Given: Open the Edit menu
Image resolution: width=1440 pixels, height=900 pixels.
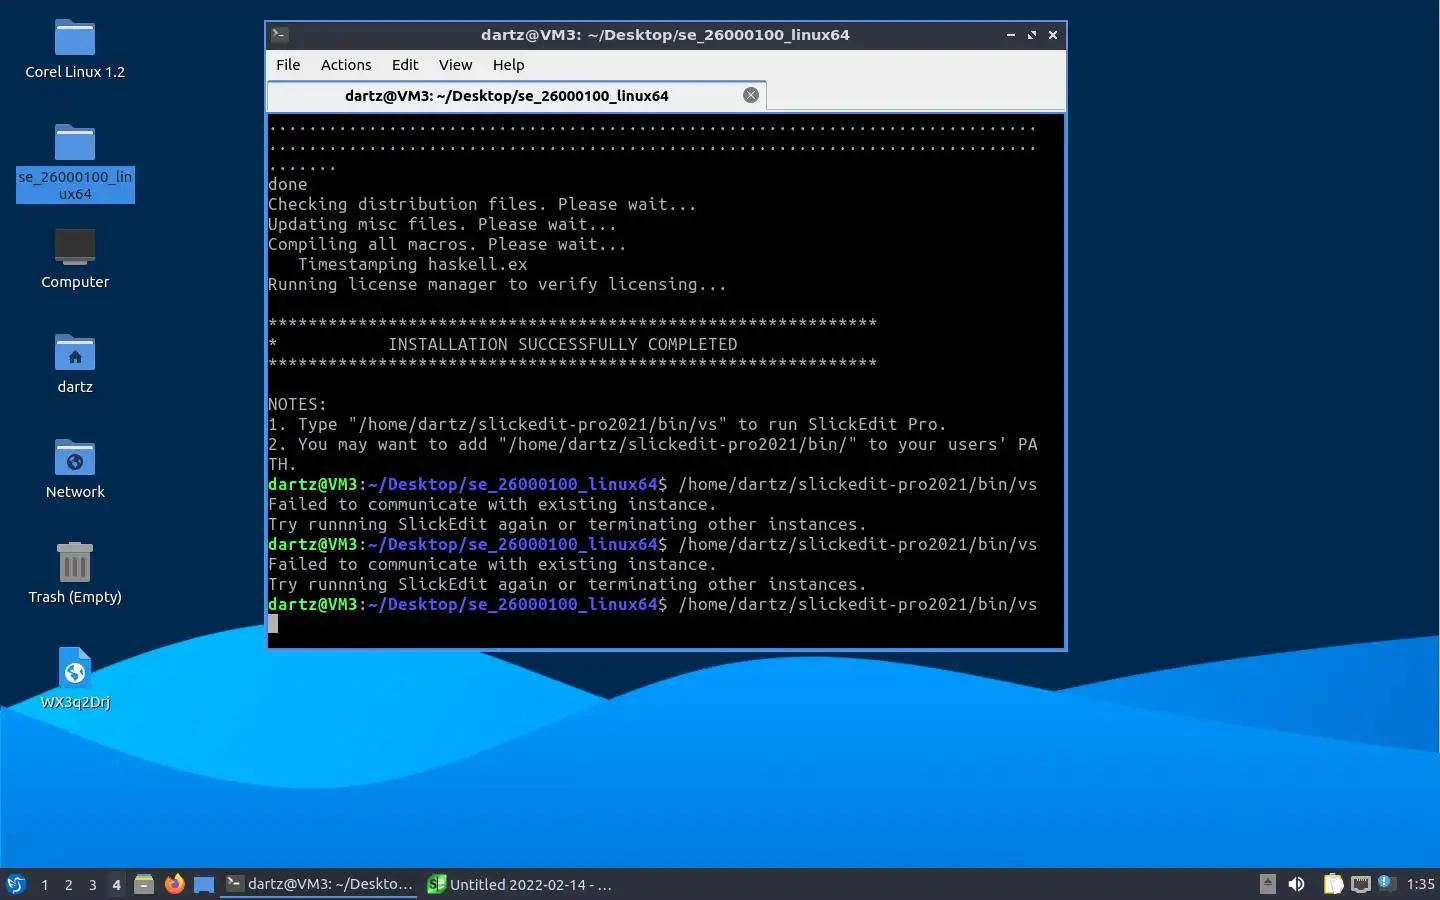Looking at the screenshot, I should 405,65.
